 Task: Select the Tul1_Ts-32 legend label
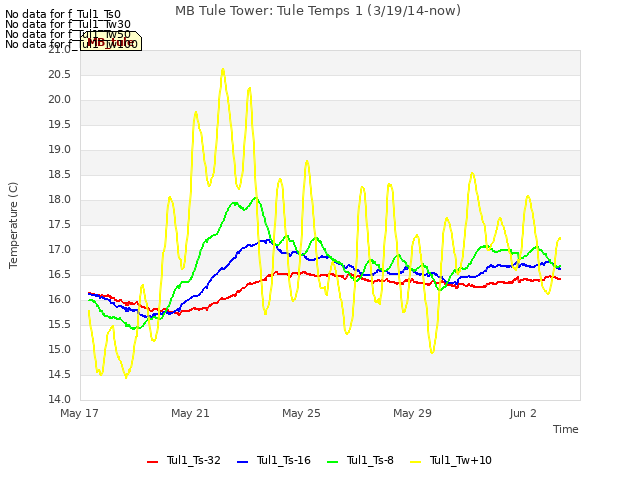tap(193, 460)
